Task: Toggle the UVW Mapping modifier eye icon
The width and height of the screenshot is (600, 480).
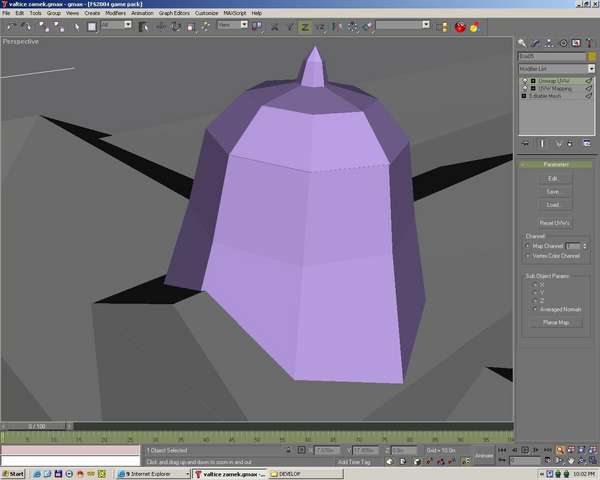Action: [x=525, y=88]
